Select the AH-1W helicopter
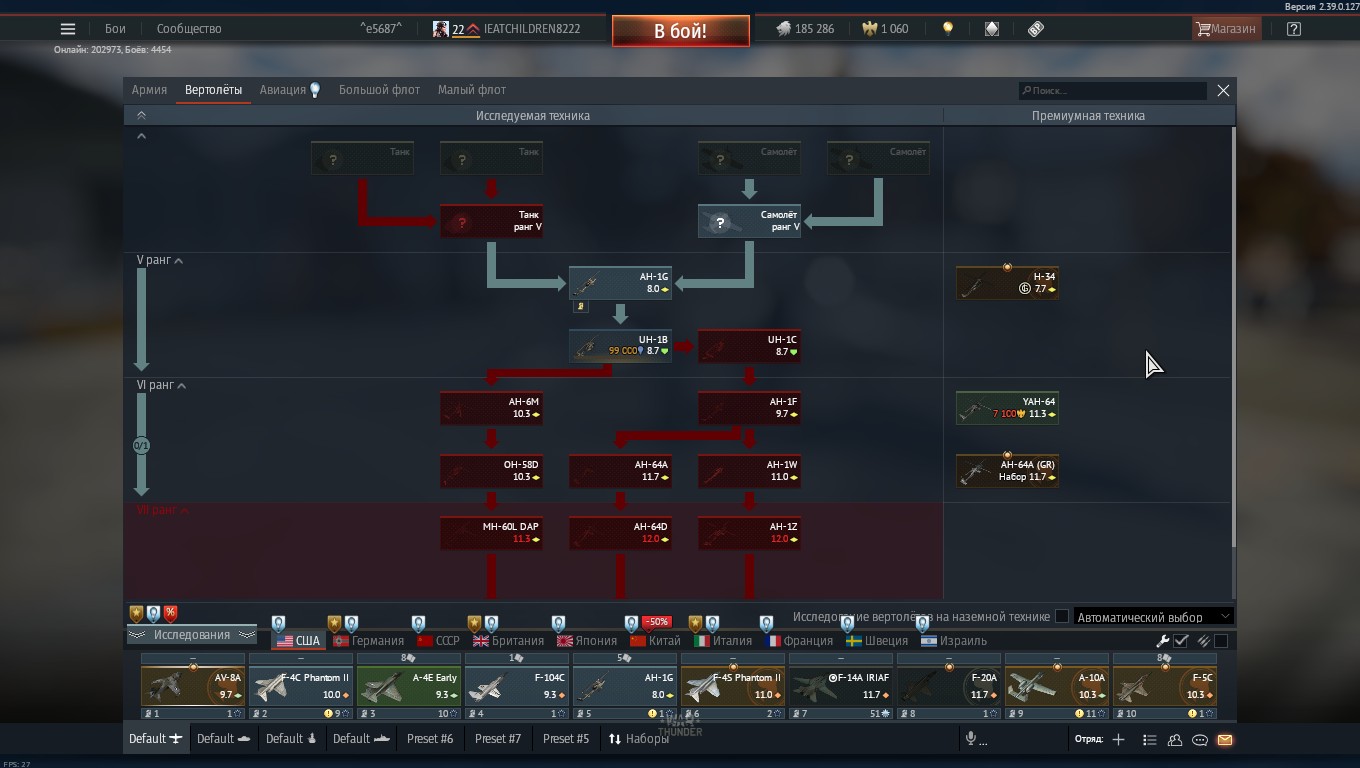 [749, 471]
